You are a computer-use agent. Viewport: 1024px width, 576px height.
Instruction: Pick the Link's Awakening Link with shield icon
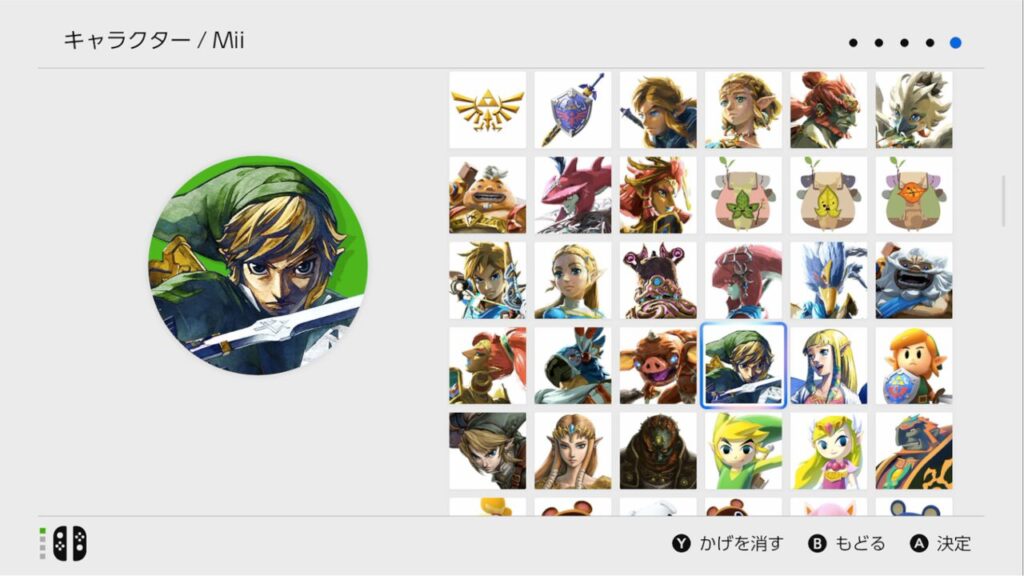tap(914, 365)
